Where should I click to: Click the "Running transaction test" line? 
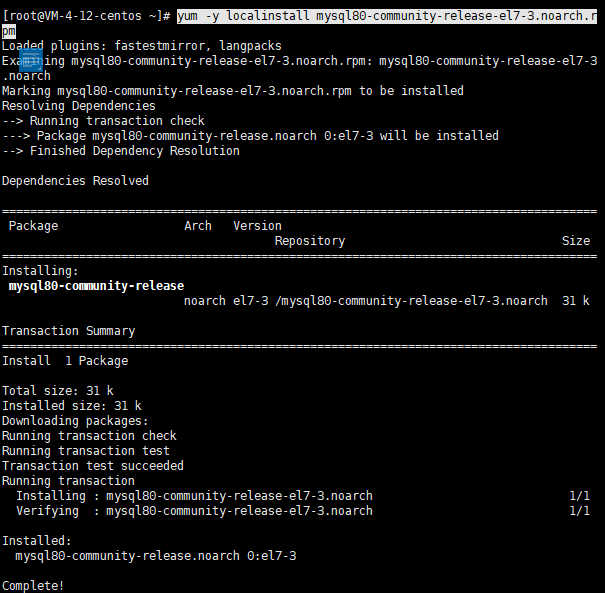coord(86,451)
